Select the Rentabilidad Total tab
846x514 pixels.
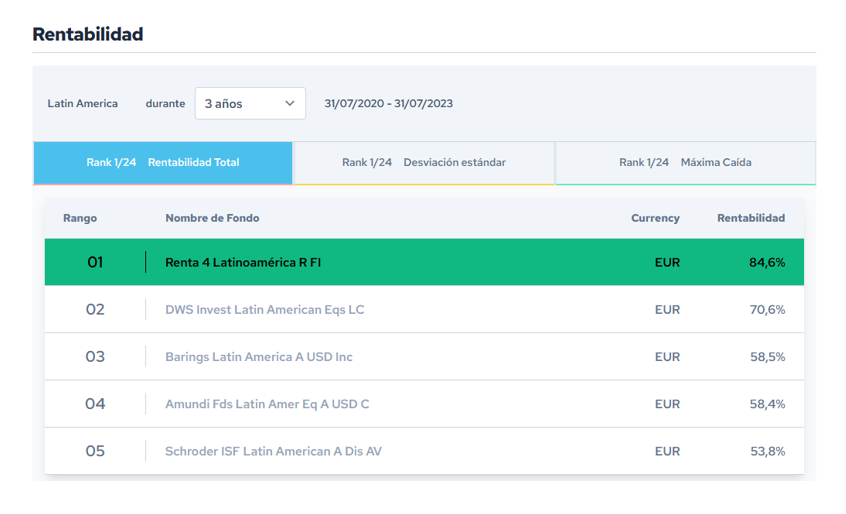[x=163, y=162]
